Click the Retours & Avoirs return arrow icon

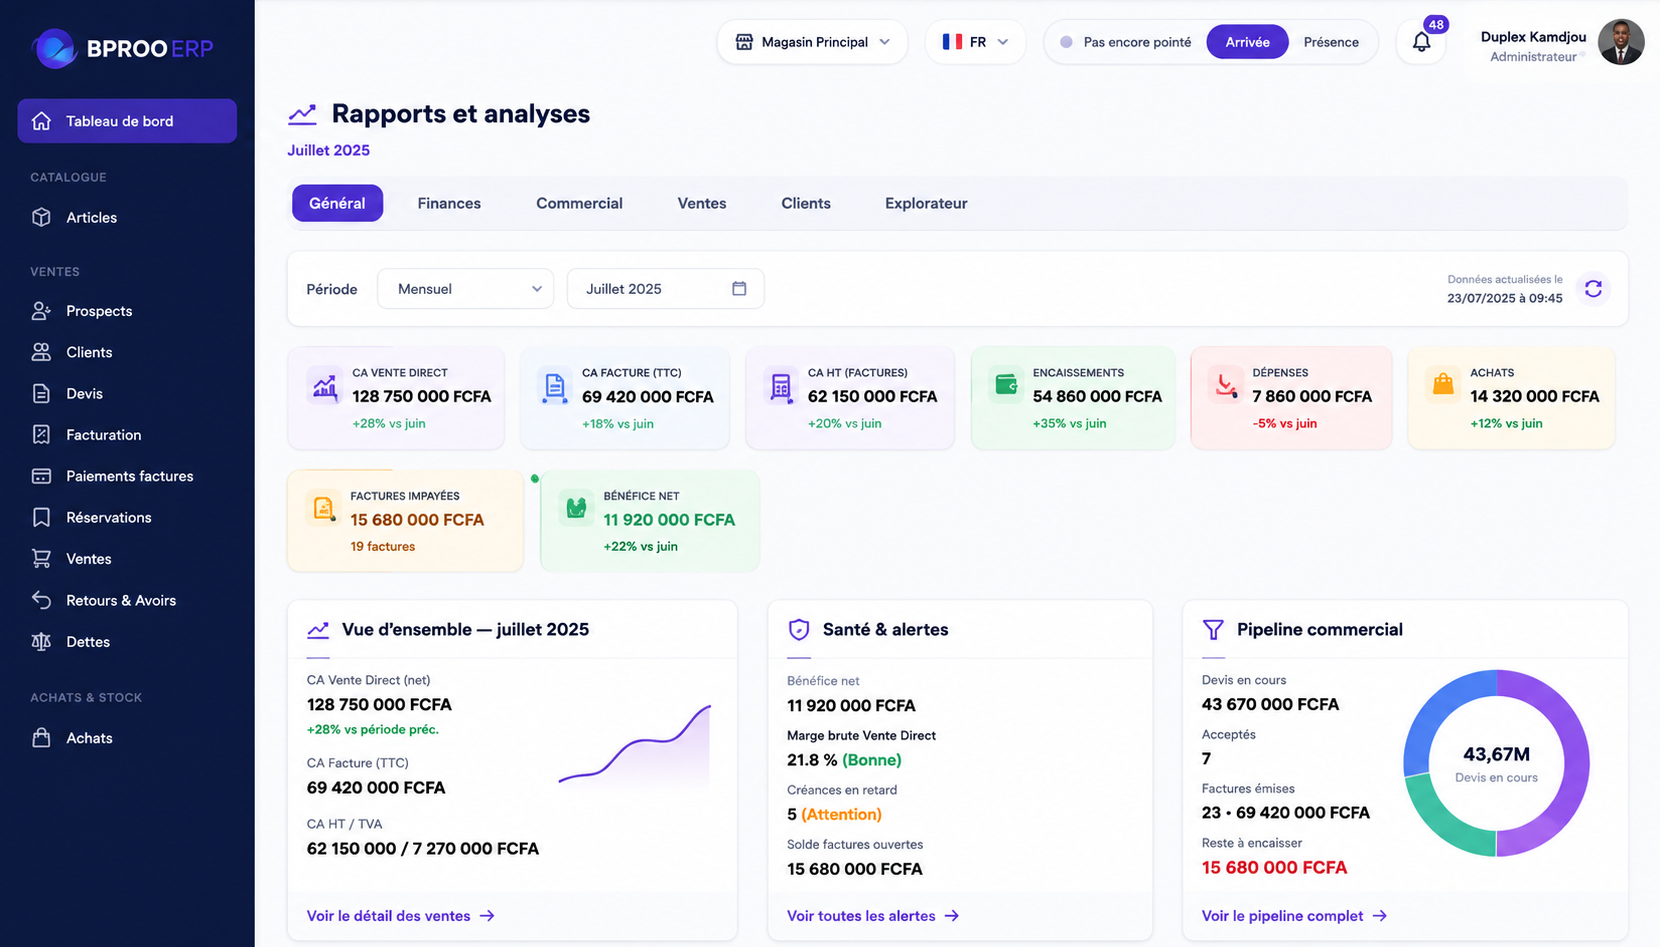click(x=41, y=600)
